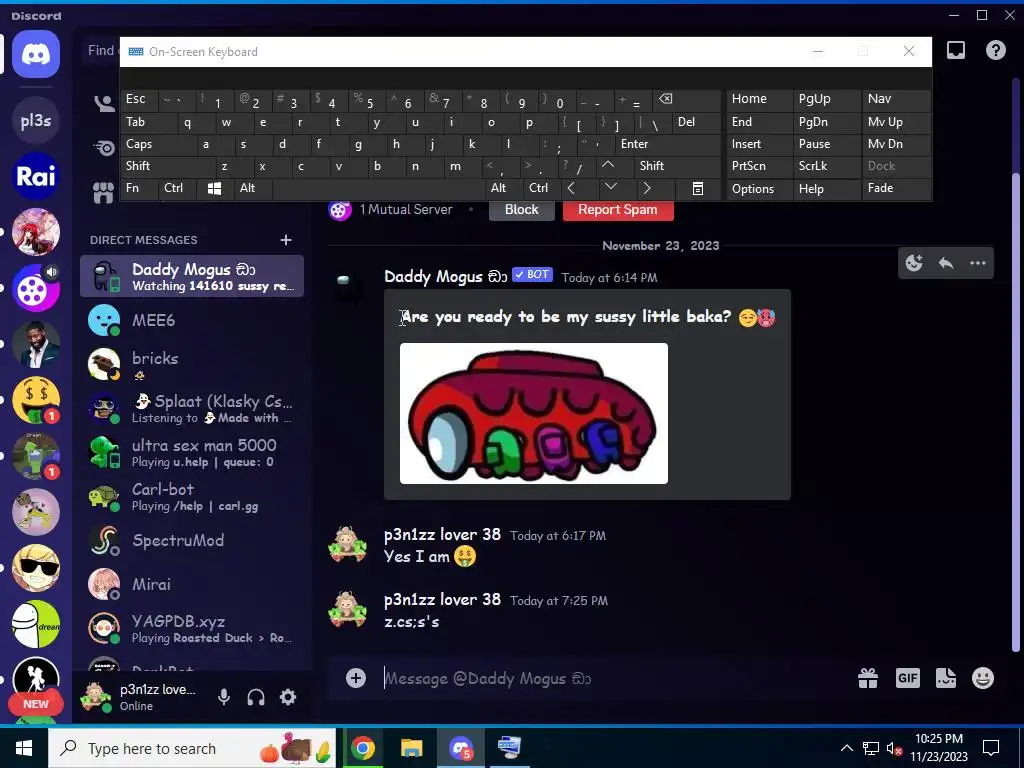Open User Settings gear icon
The height and width of the screenshot is (768, 1024).
click(288, 697)
